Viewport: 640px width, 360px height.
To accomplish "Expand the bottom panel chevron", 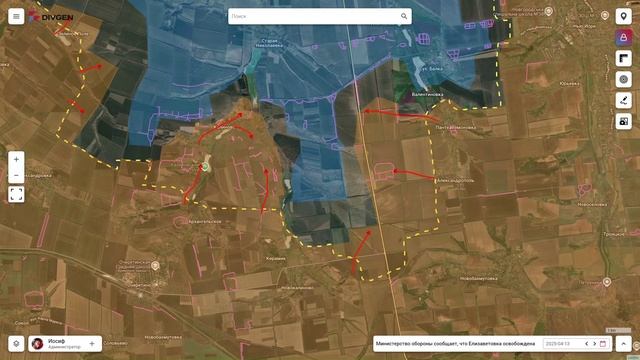I will [623, 344].
